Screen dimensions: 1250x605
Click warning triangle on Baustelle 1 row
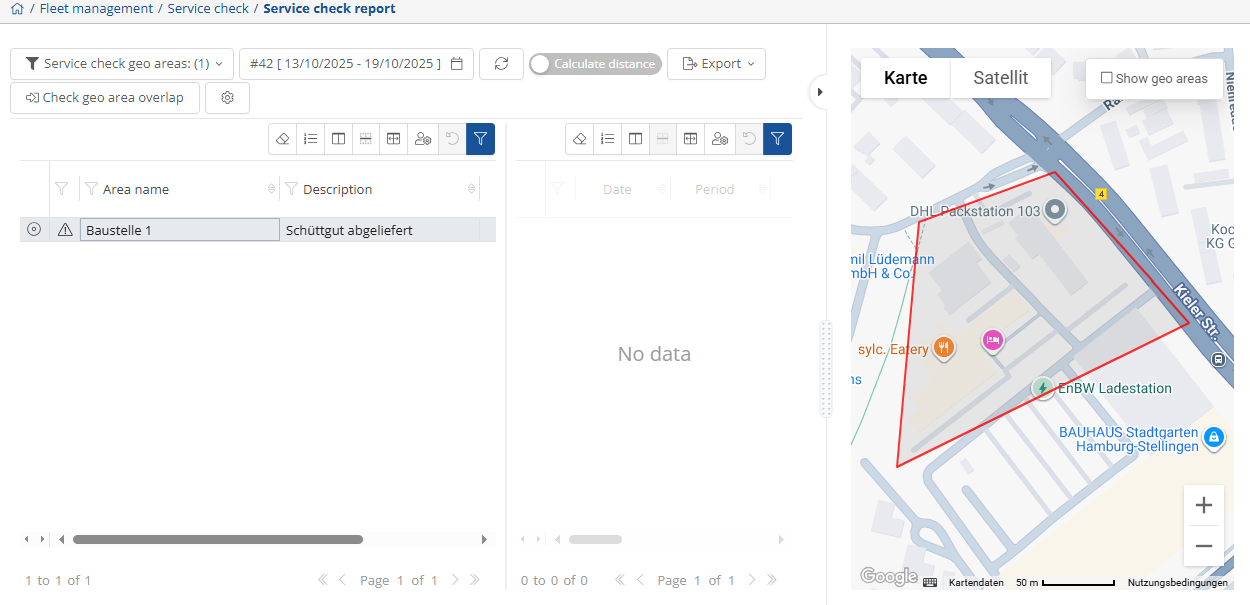[65, 230]
